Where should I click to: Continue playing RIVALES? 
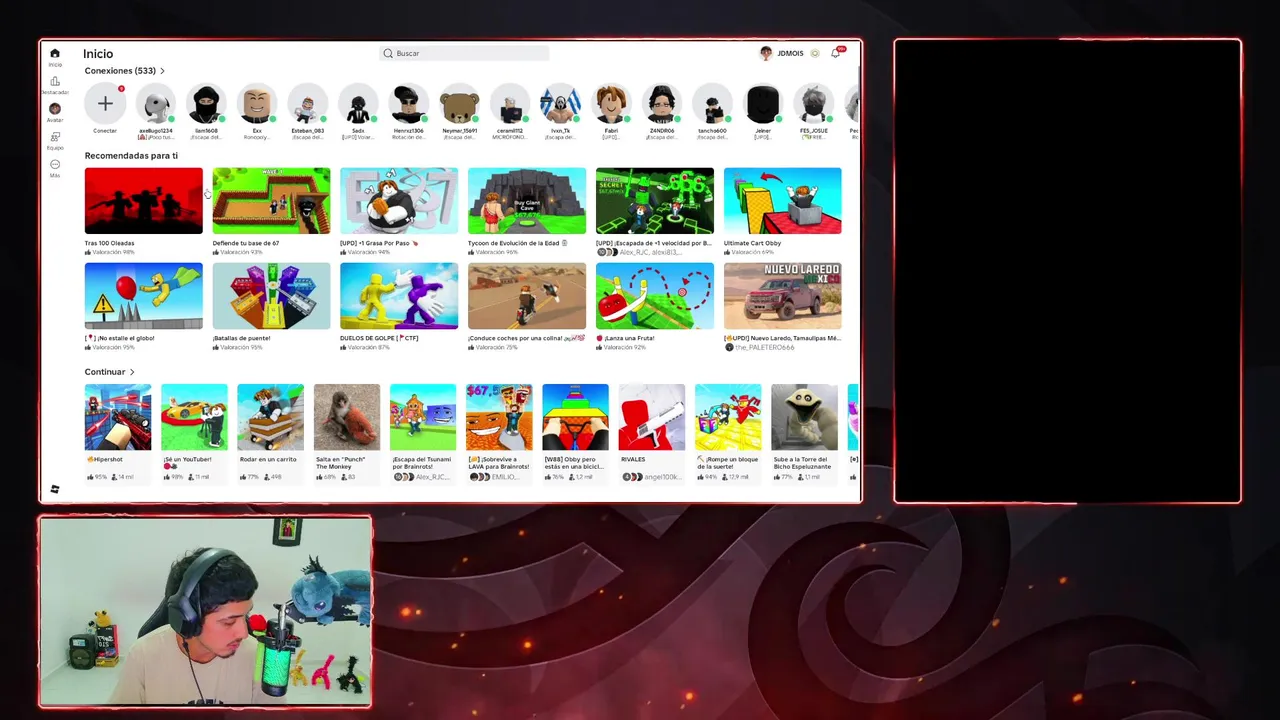(x=652, y=417)
